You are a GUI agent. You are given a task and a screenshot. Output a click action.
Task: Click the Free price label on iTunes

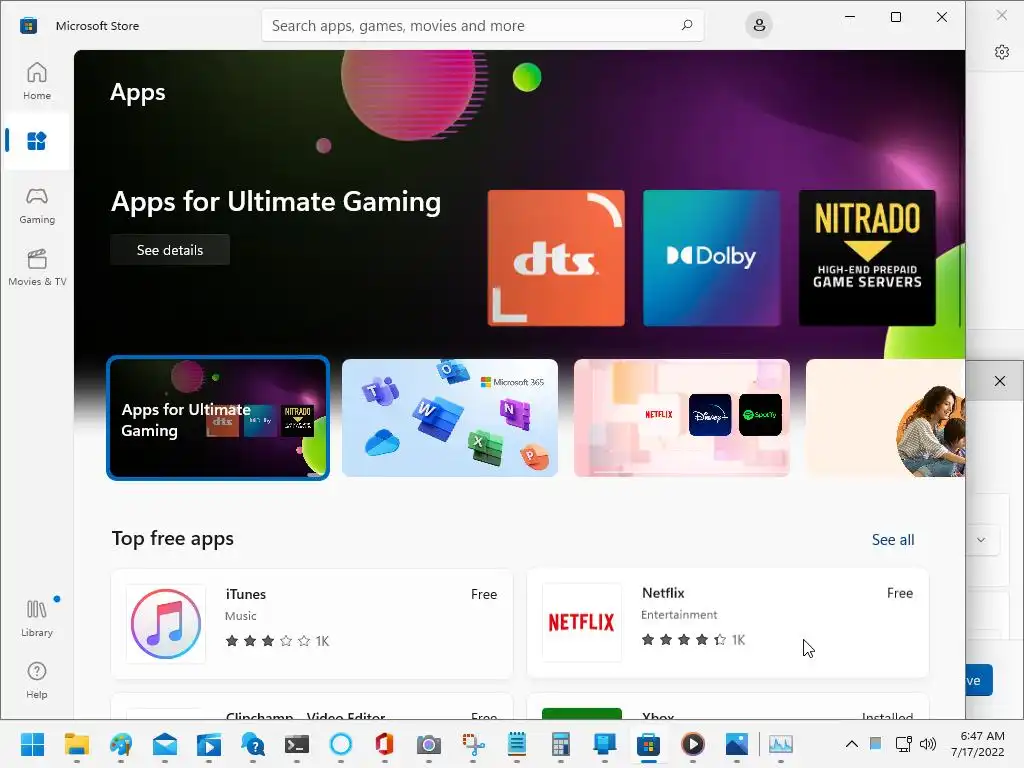click(x=484, y=594)
